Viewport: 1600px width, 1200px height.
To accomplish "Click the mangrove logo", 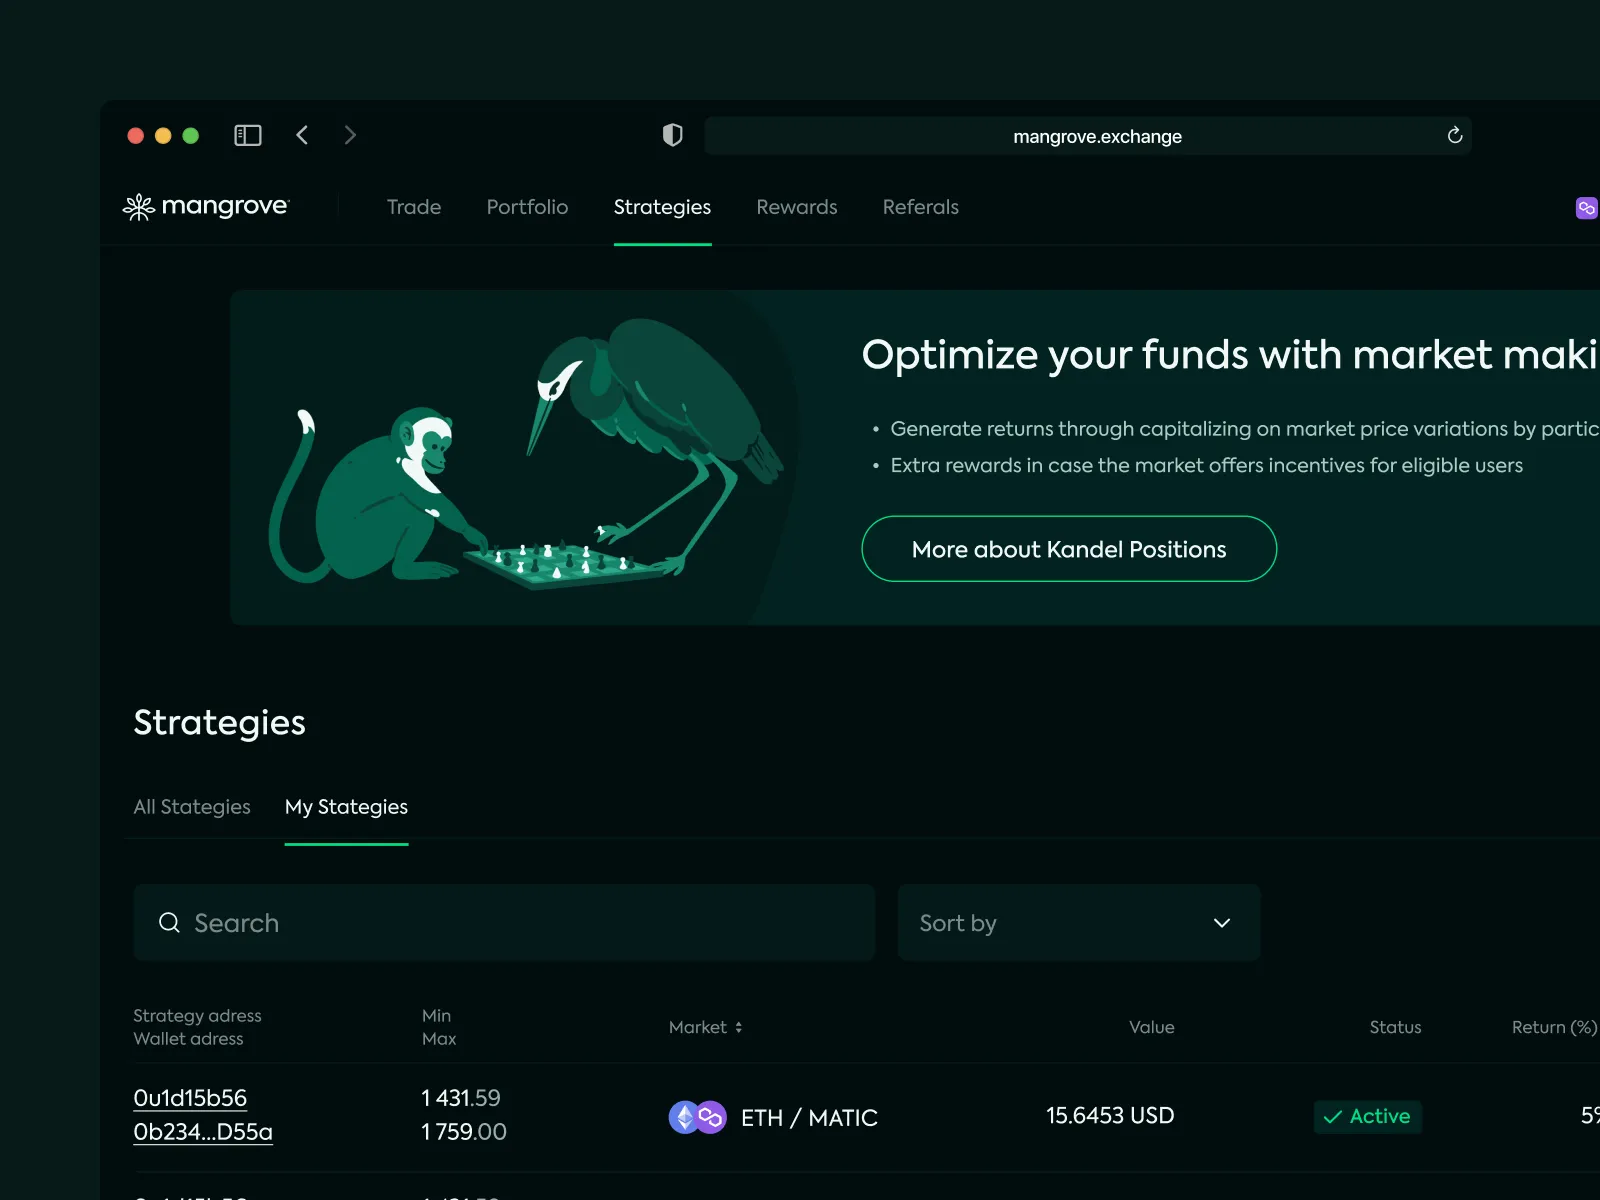I will [x=206, y=206].
